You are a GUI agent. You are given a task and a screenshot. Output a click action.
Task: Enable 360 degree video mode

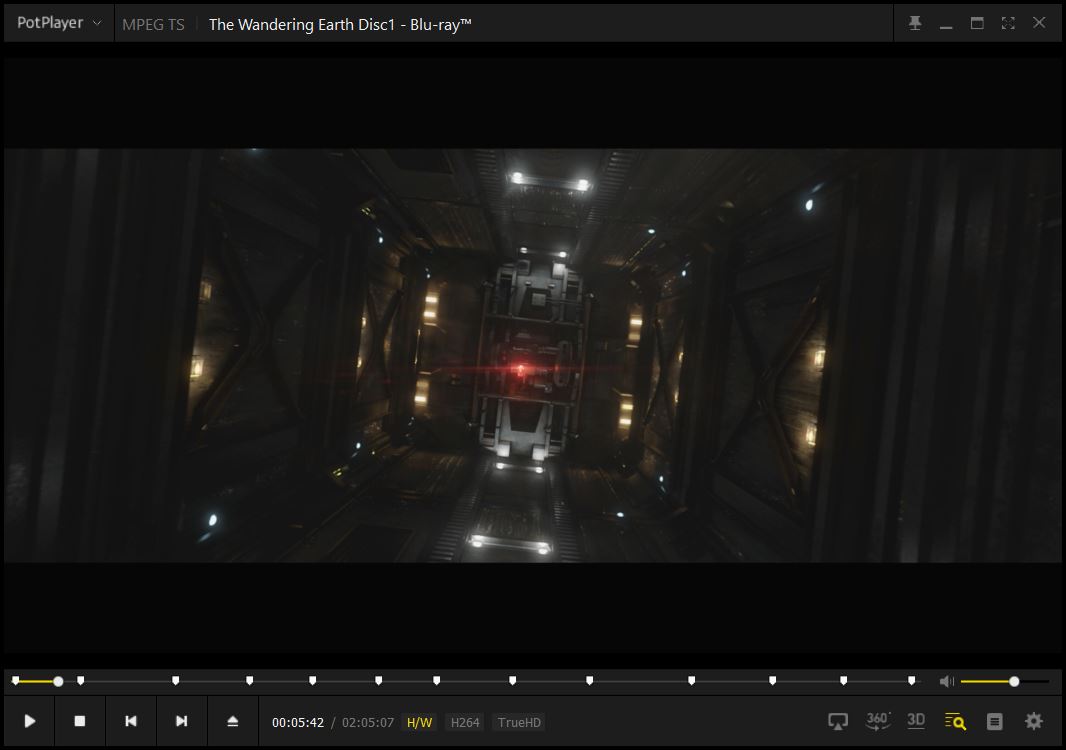[878, 721]
